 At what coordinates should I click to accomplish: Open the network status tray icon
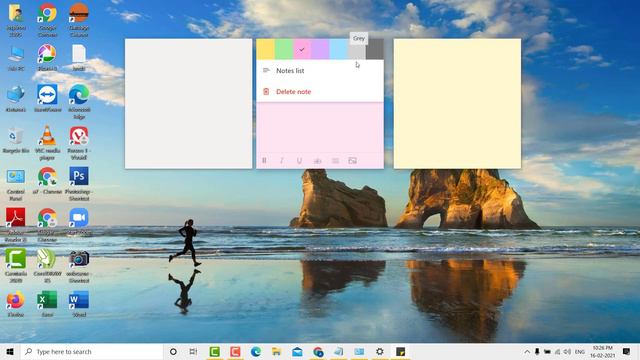558,351
